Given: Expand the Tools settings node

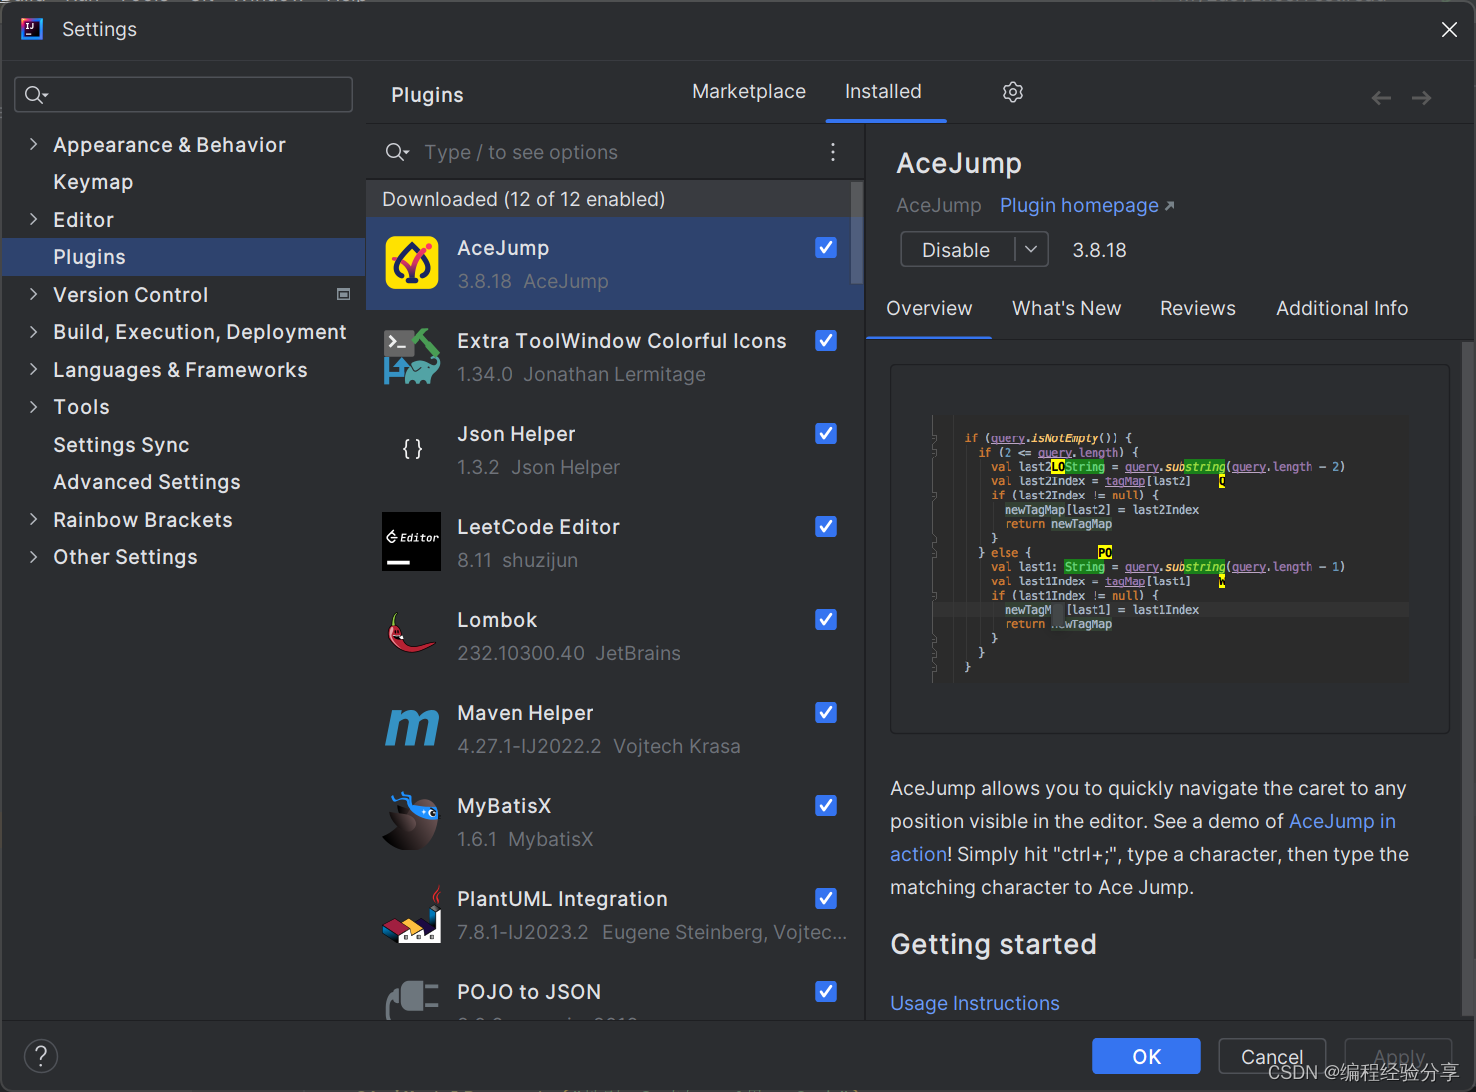Looking at the screenshot, I should (x=33, y=406).
